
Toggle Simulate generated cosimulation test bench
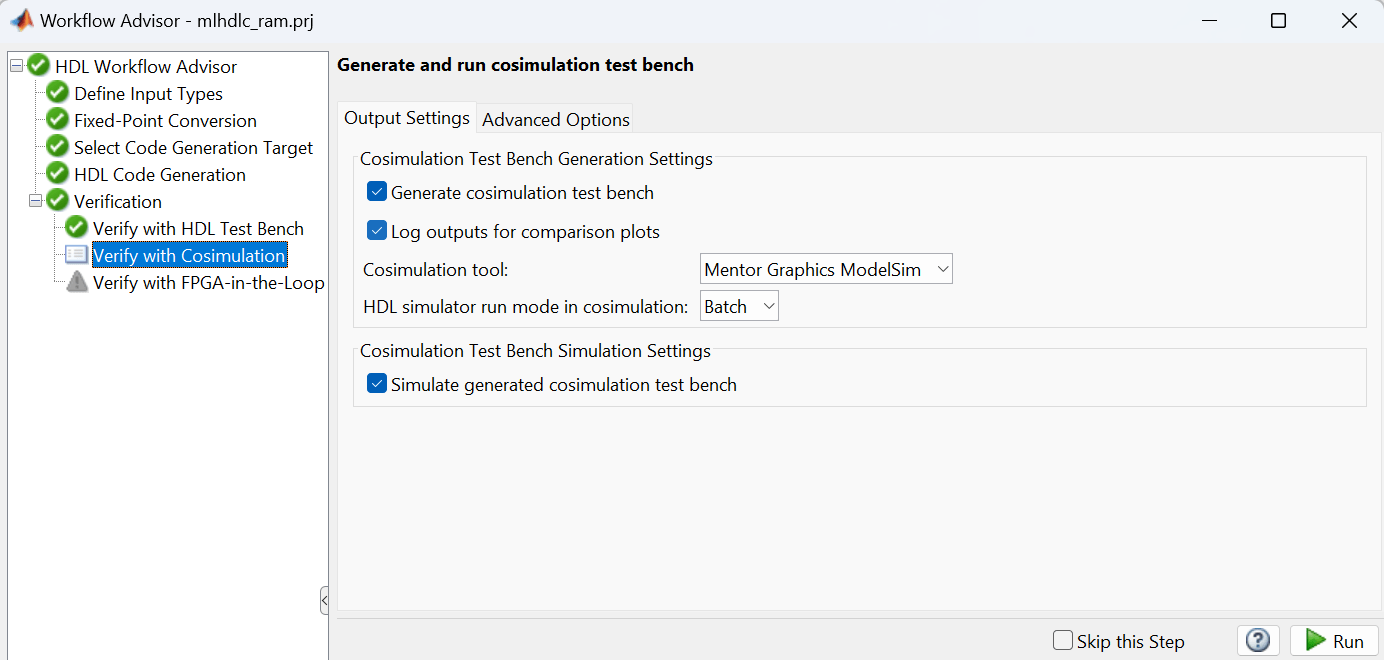[x=377, y=384]
